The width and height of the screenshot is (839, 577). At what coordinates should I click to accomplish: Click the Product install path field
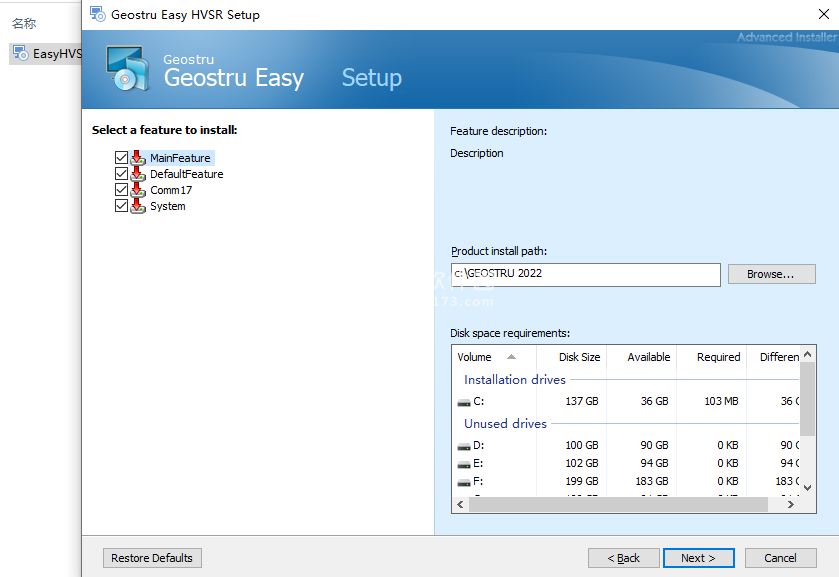click(585, 274)
